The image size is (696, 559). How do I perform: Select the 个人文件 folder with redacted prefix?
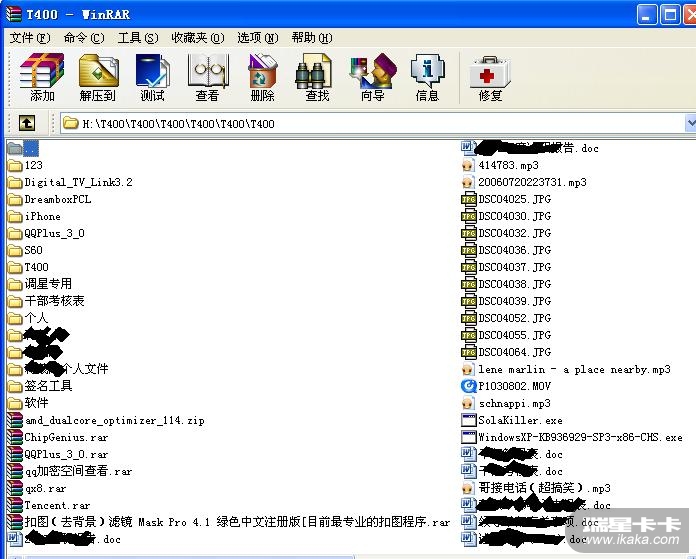[58, 369]
